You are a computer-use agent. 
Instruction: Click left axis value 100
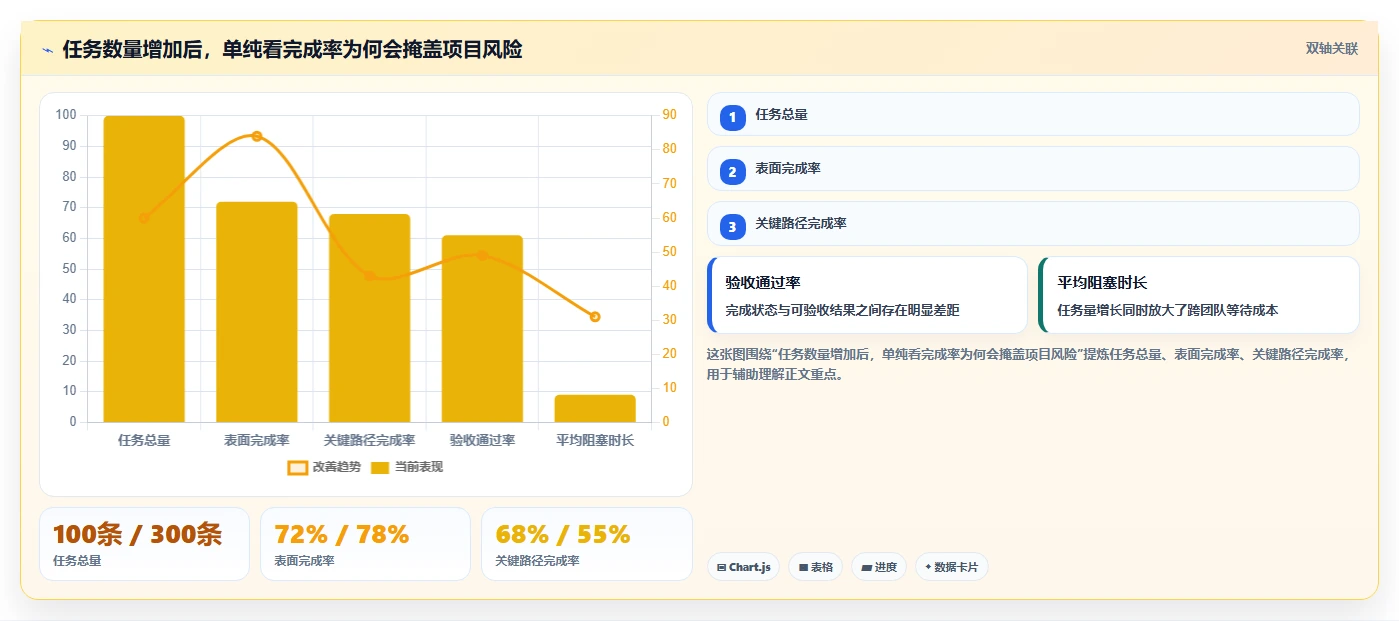coord(66,115)
